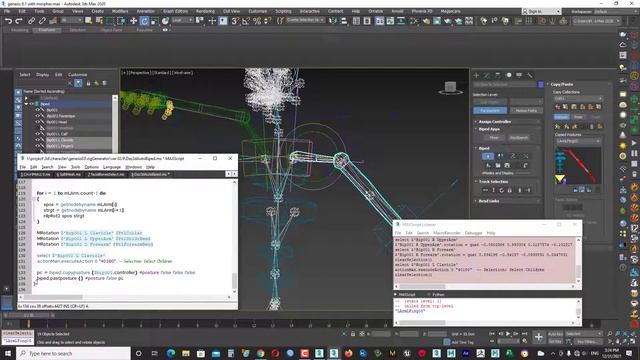The height and width of the screenshot is (360, 640).
Task: Choose the Select and Move tool
Action: point(133,21)
